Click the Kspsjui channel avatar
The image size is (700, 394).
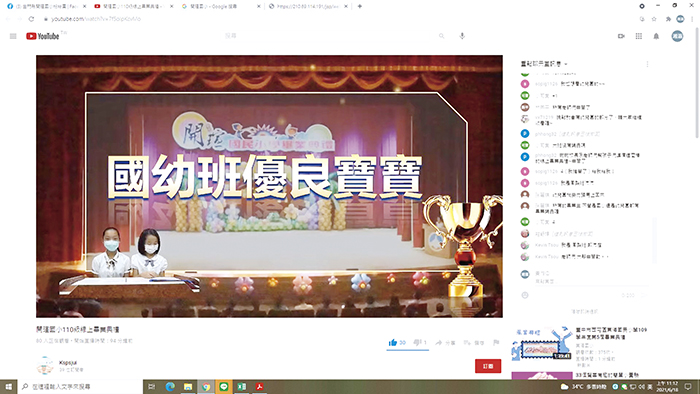(x=45, y=365)
